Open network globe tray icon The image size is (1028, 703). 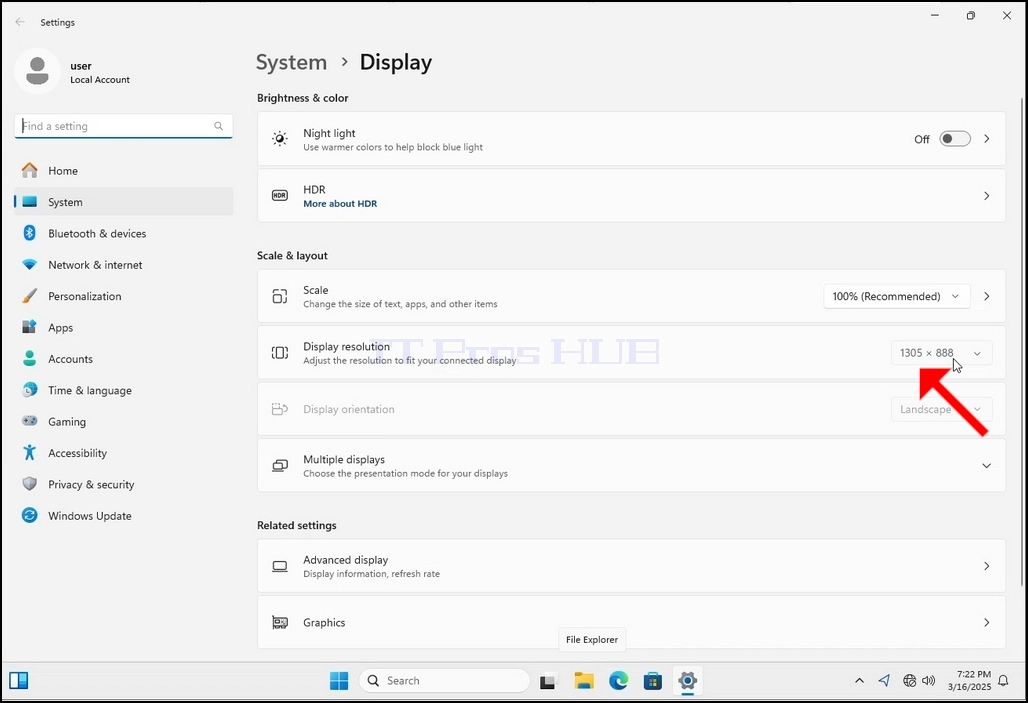coord(909,681)
